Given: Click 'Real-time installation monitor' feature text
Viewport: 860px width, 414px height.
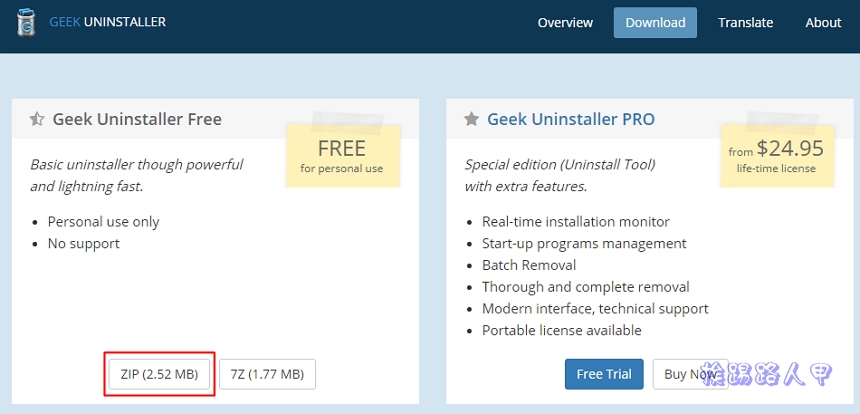Looking at the screenshot, I should 576,222.
